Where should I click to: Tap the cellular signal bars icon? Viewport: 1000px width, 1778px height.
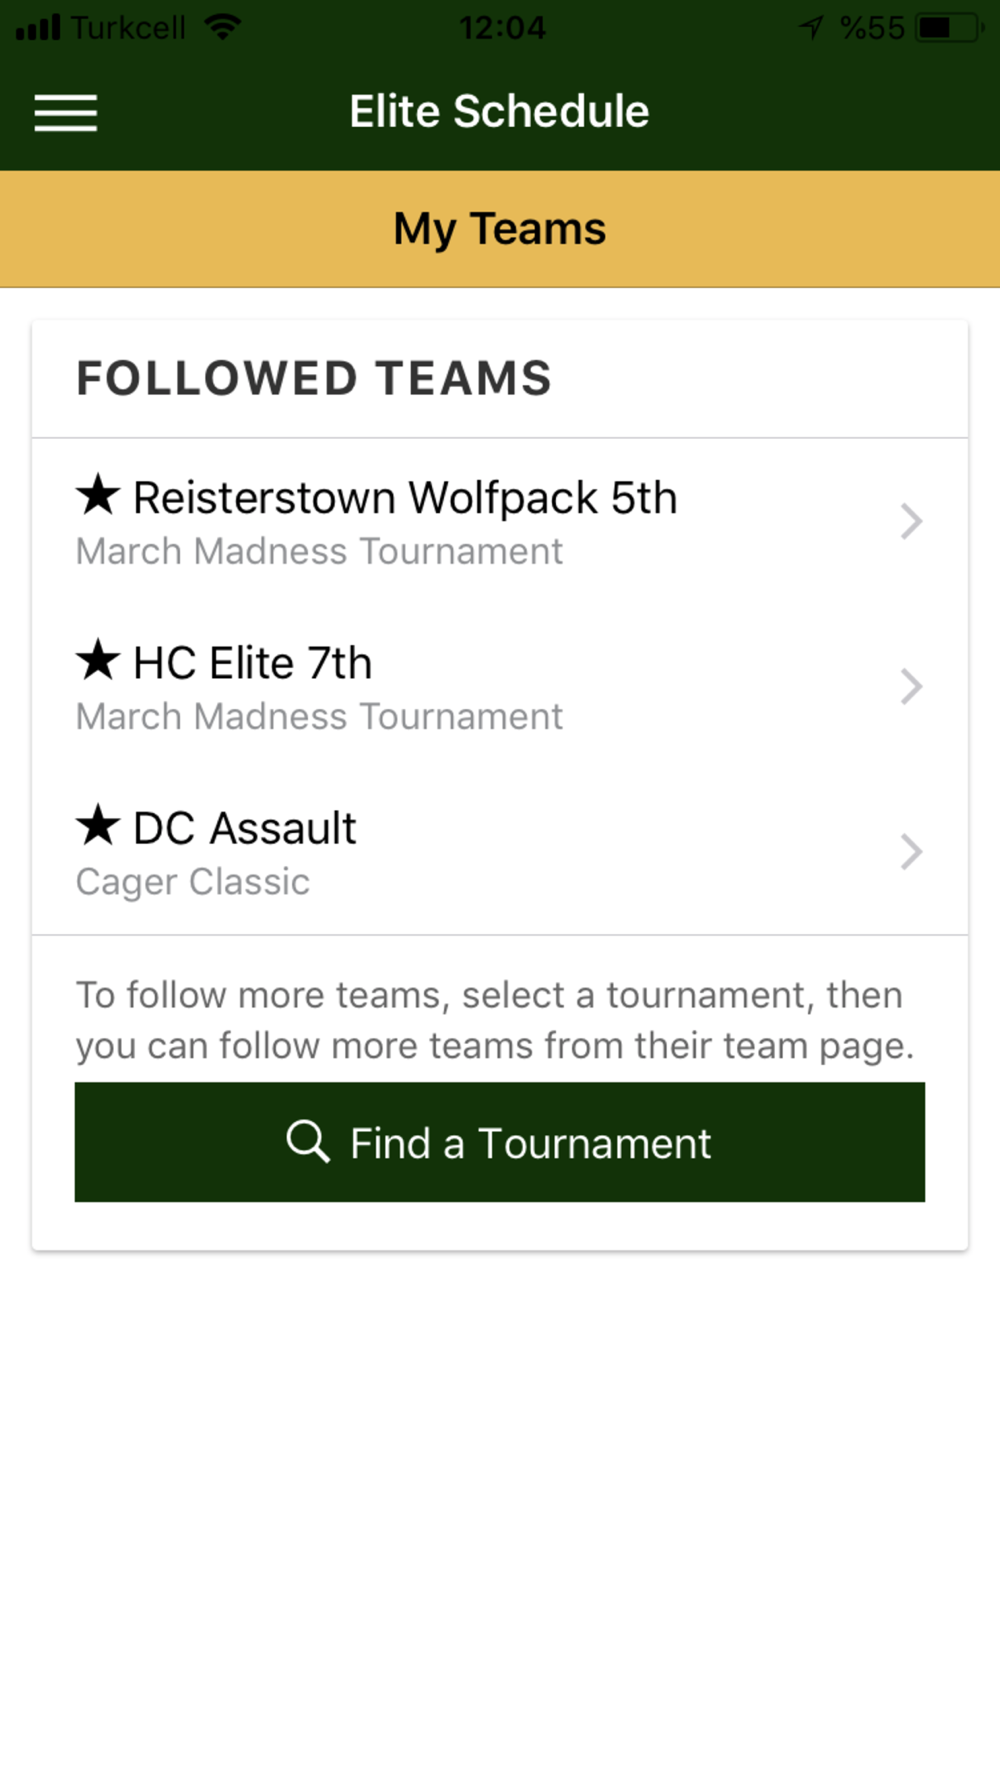tap(38, 27)
